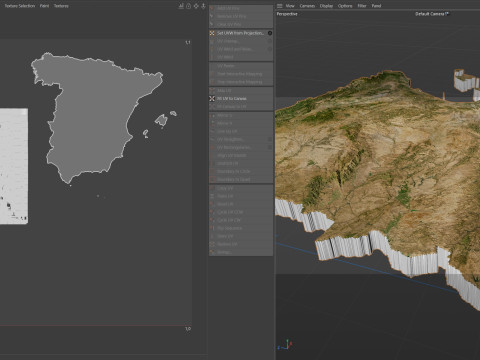Click the Reset UV command label
Screen dimensions: 480x360
tap(225, 204)
